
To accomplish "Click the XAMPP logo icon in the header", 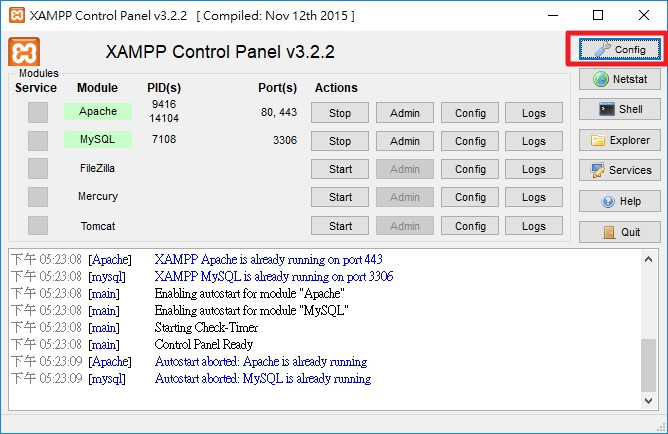I will point(24,52).
